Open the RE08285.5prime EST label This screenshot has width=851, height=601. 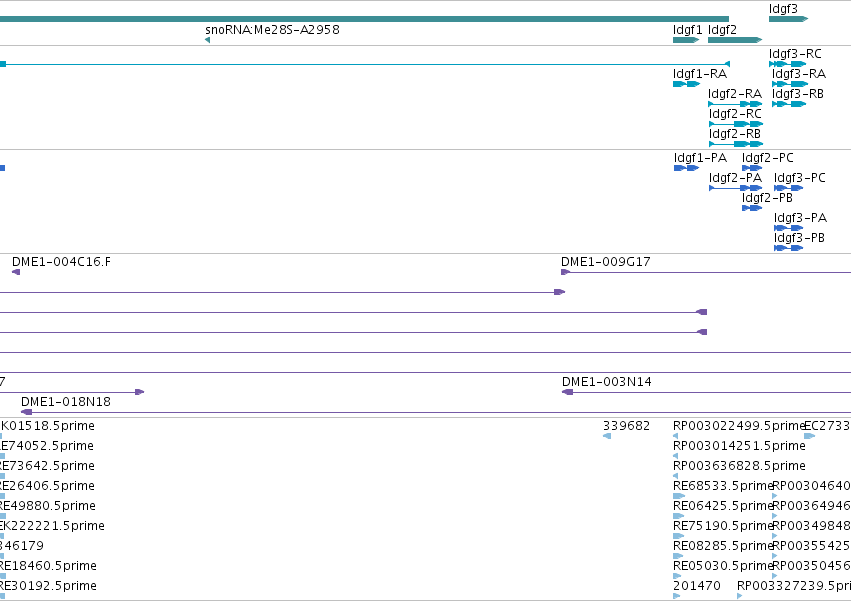(x=722, y=546)
